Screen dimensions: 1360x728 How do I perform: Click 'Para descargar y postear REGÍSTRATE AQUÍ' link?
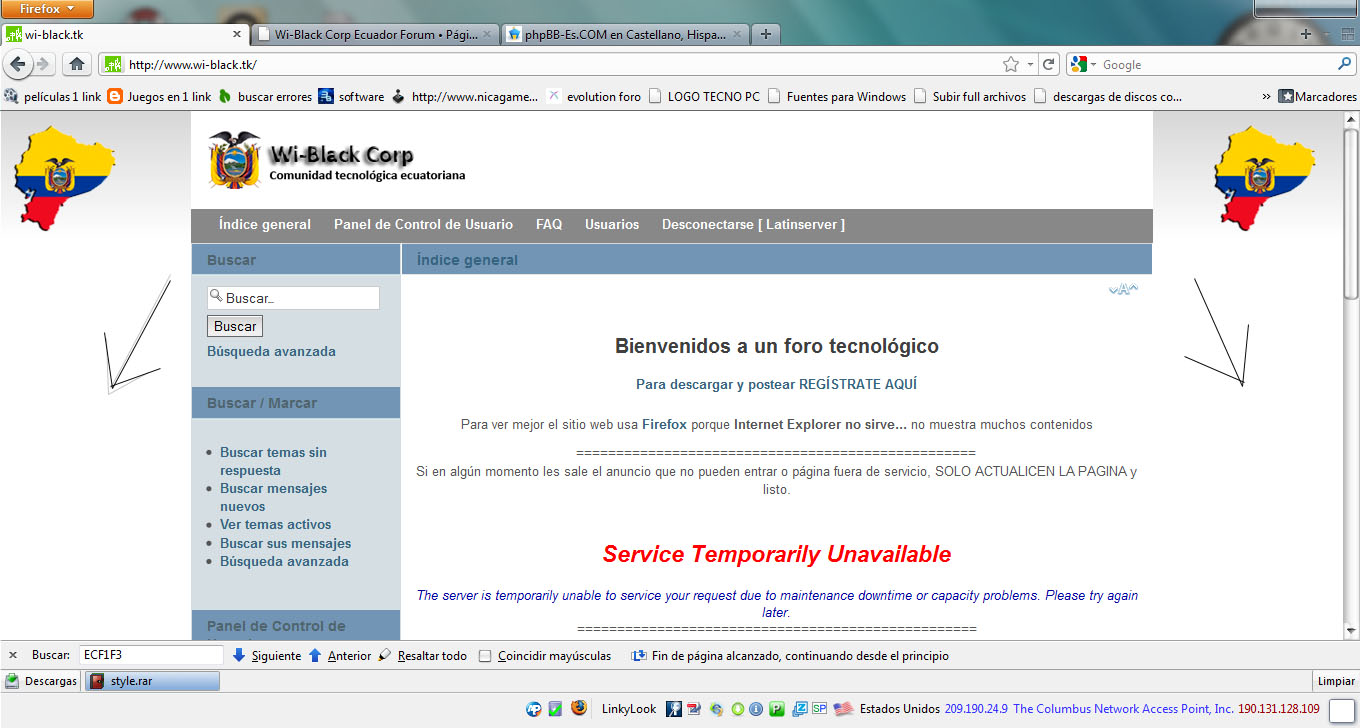pos(776,384)
